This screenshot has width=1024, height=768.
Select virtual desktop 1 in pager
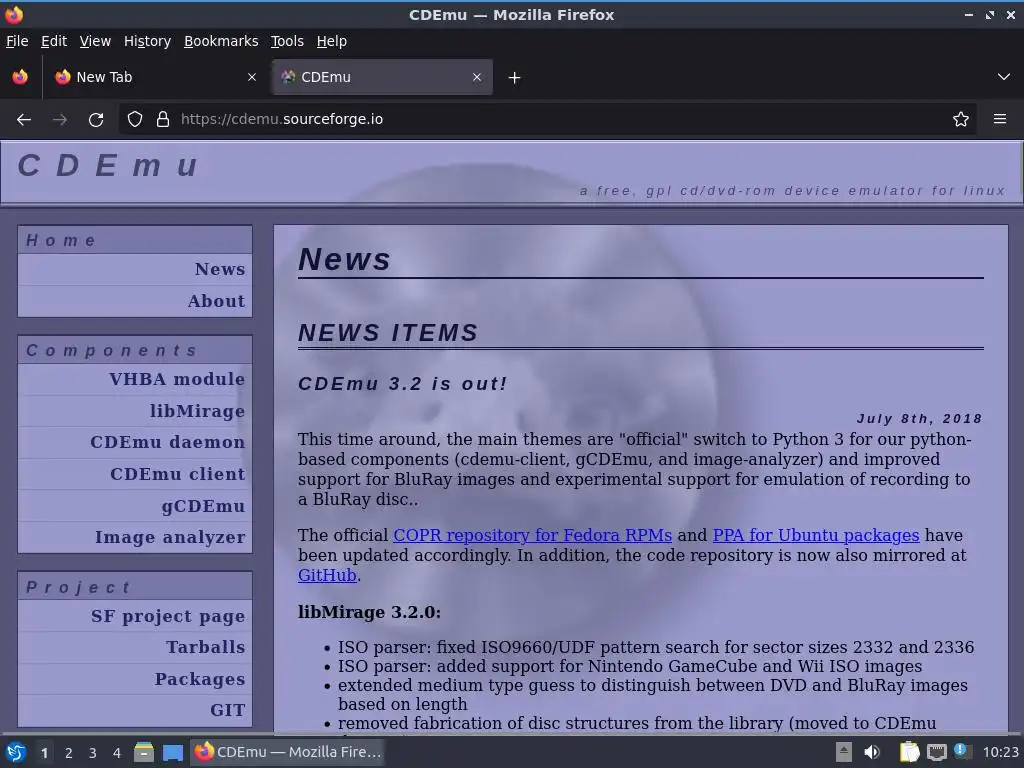(x=44, y=753)
